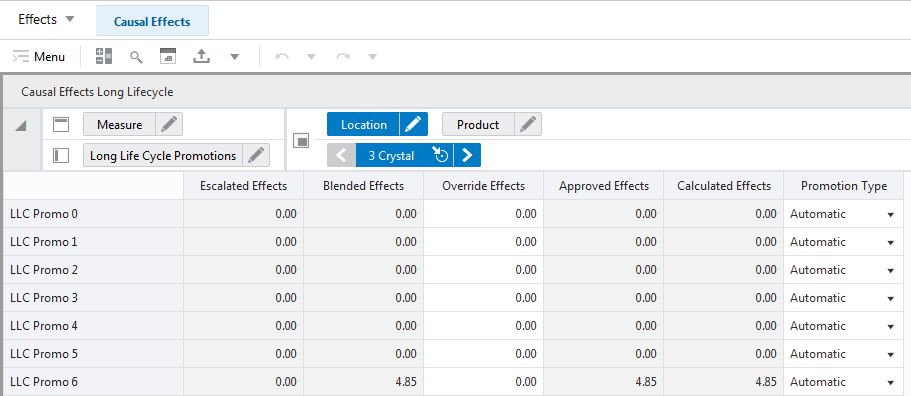Open Promotion Type dropdown for LLC Promo 3
The image size is (911, 396).
tap(891, 298)
